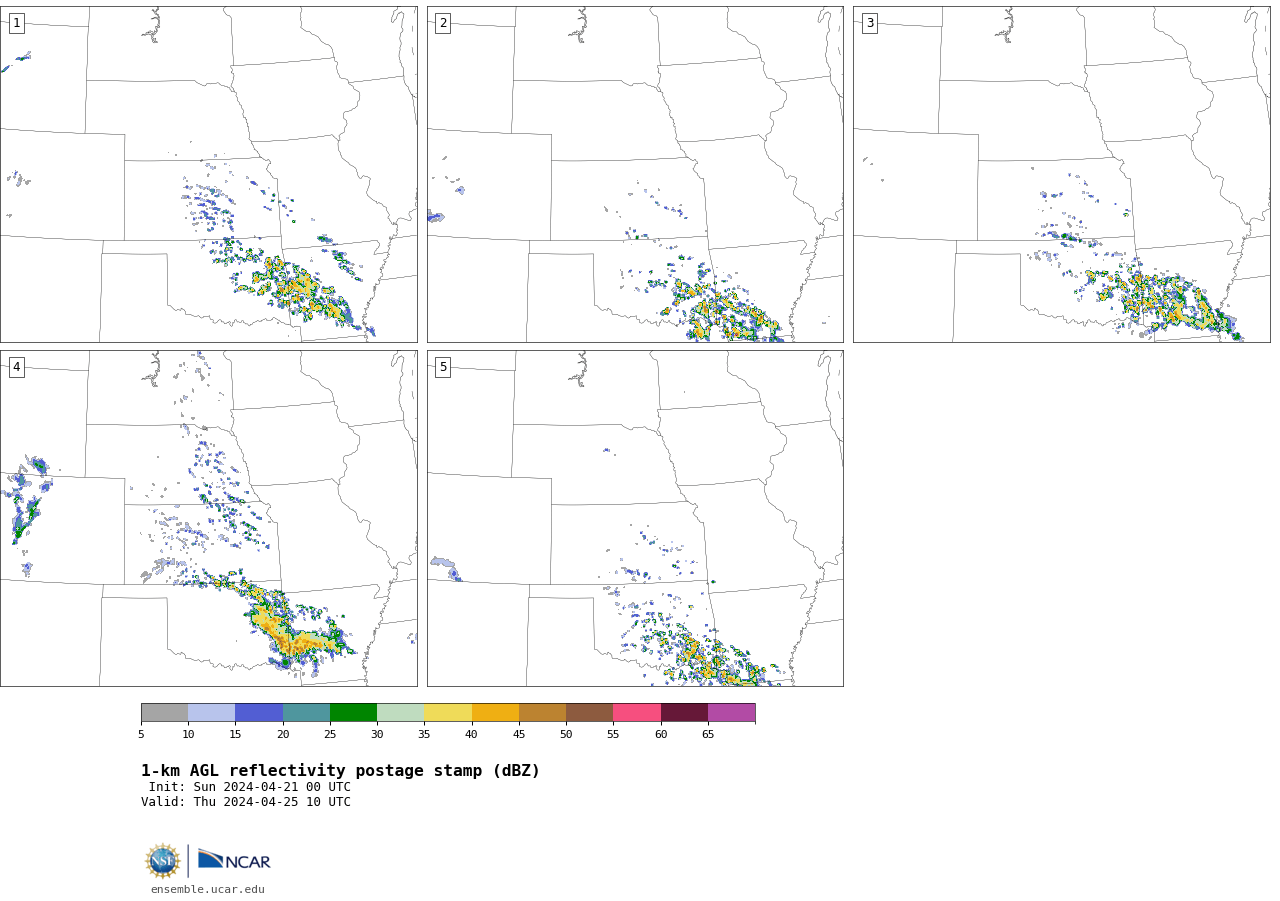1280x901 pixels.
Task: Click the colorbar tick label 50
Action: point(566,735)
